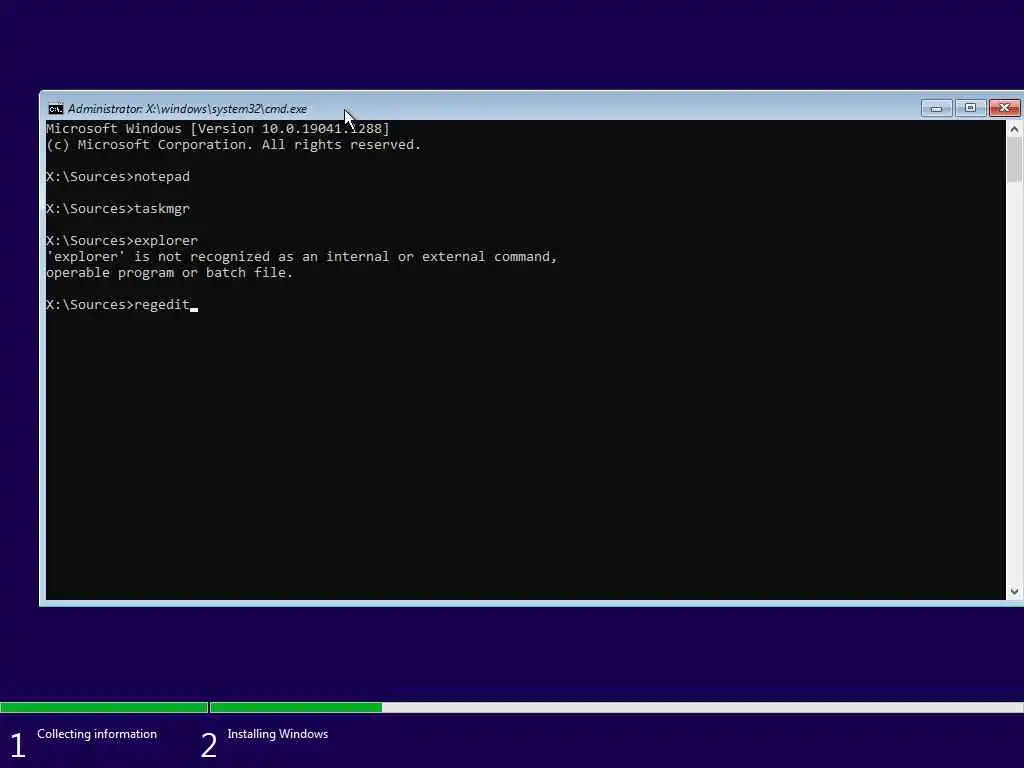Click the scroll-down arrow in the console
The width and height of the screenshot is (1024, 768).
coord(1014,591)
